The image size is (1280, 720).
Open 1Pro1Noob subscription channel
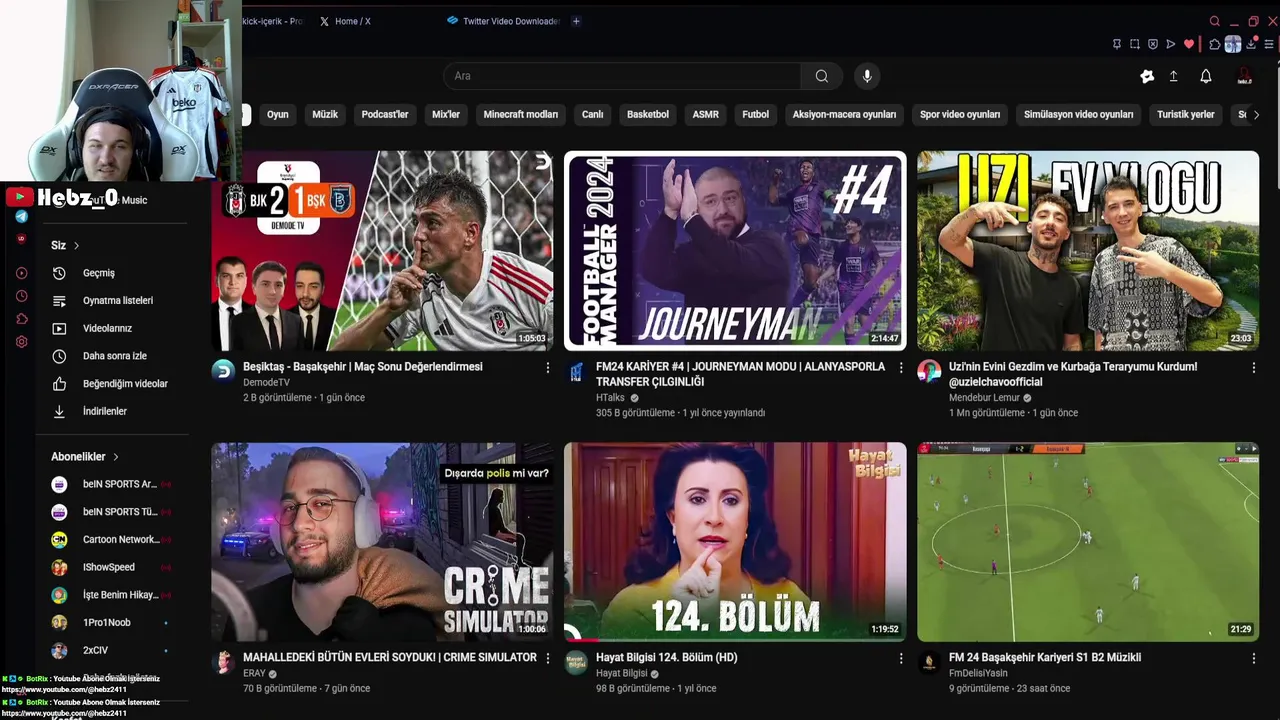coord(112,623)
